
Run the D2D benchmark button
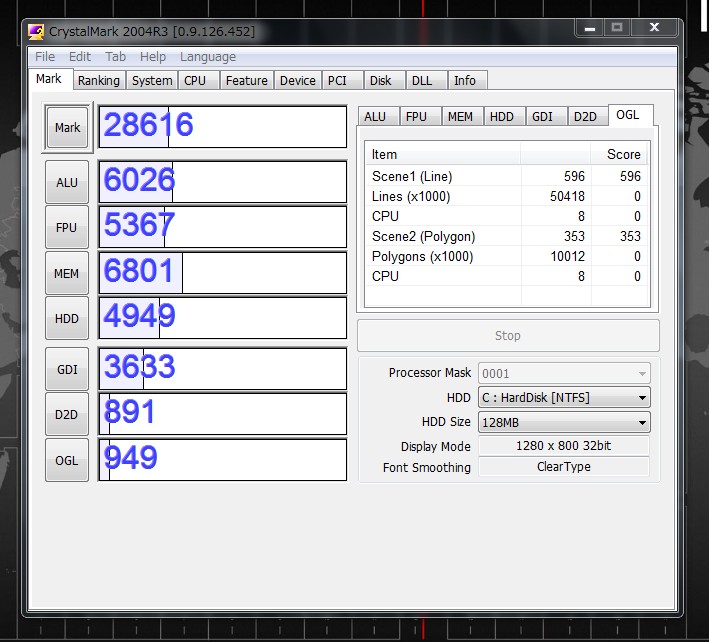(x=67, y=415)
